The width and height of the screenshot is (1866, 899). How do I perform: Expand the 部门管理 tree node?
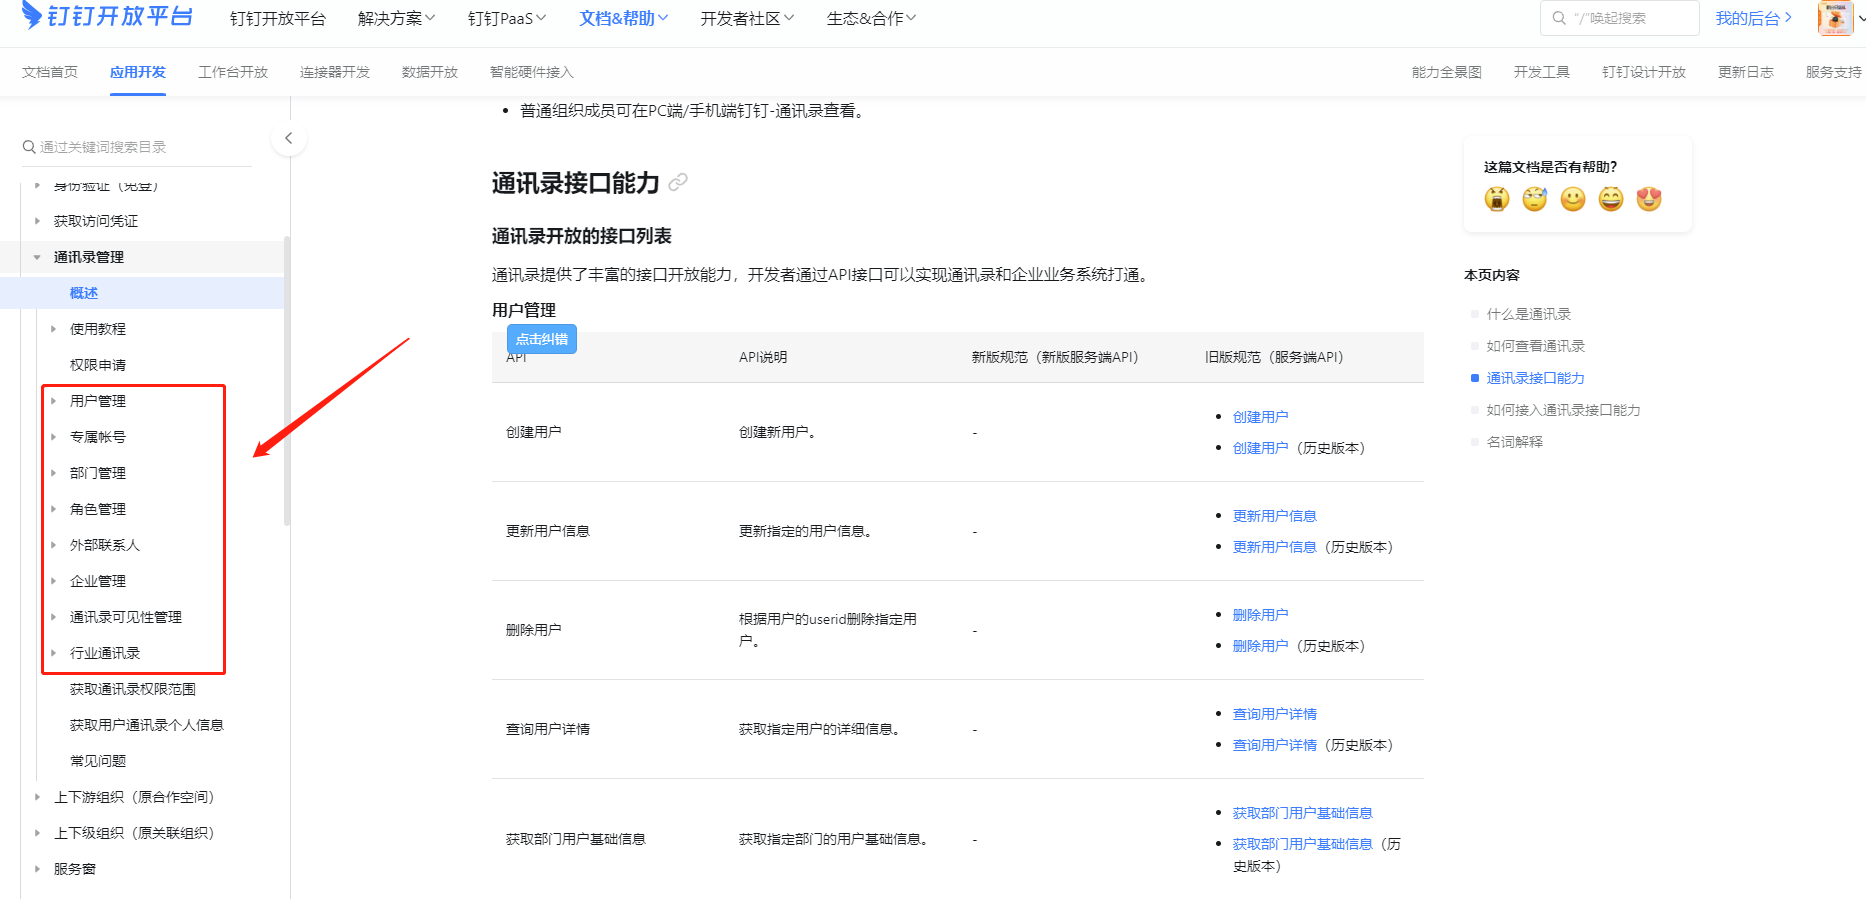coord(53,473)
